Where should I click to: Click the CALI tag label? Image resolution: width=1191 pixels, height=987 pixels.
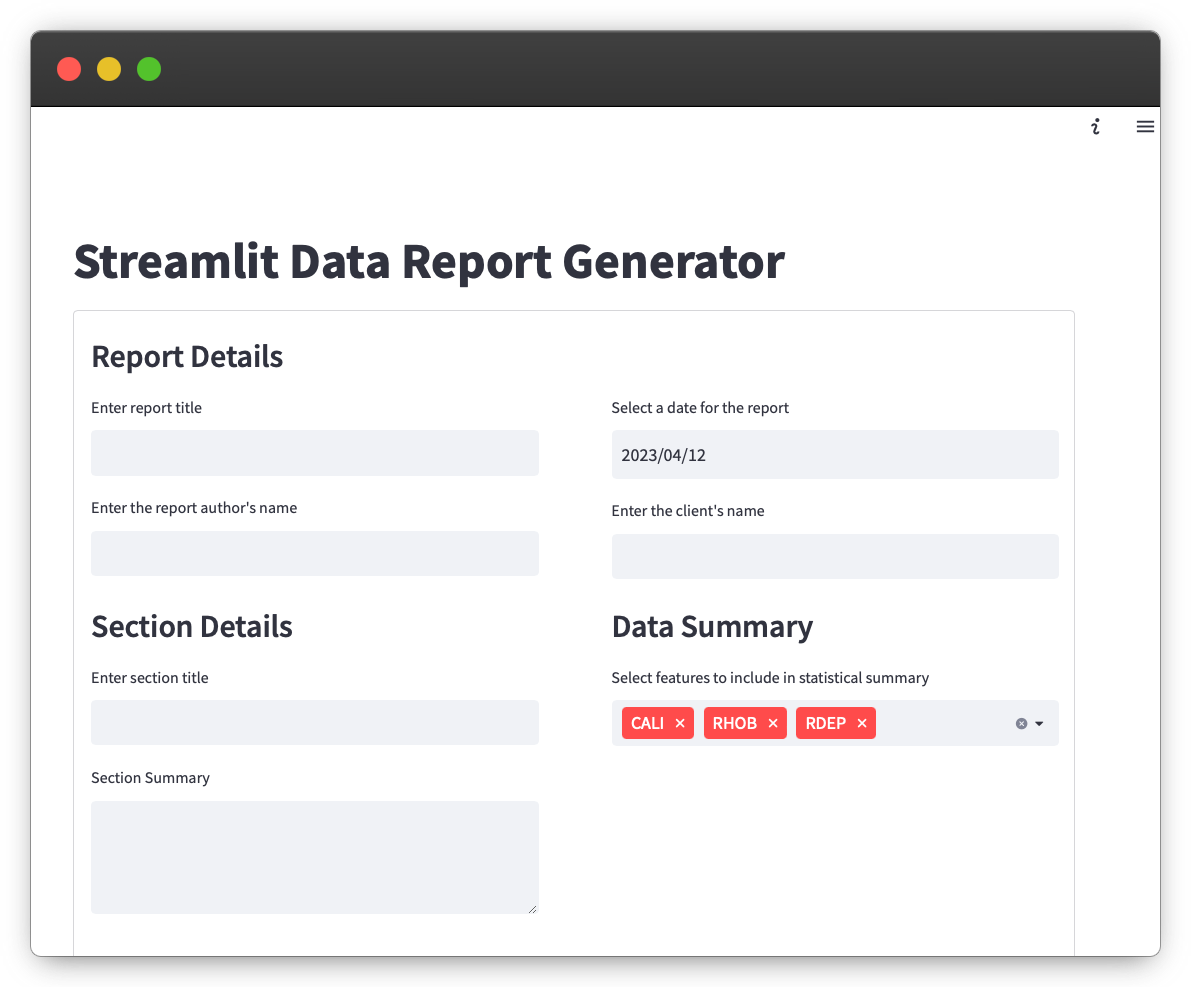[647, 723]
